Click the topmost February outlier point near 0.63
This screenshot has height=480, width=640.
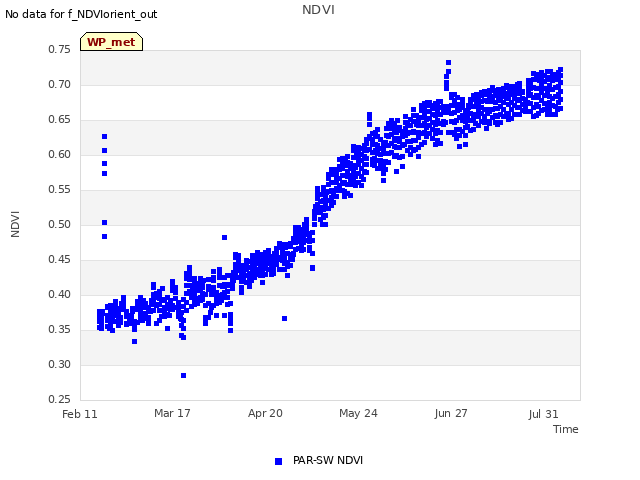[x=104, y=136]
